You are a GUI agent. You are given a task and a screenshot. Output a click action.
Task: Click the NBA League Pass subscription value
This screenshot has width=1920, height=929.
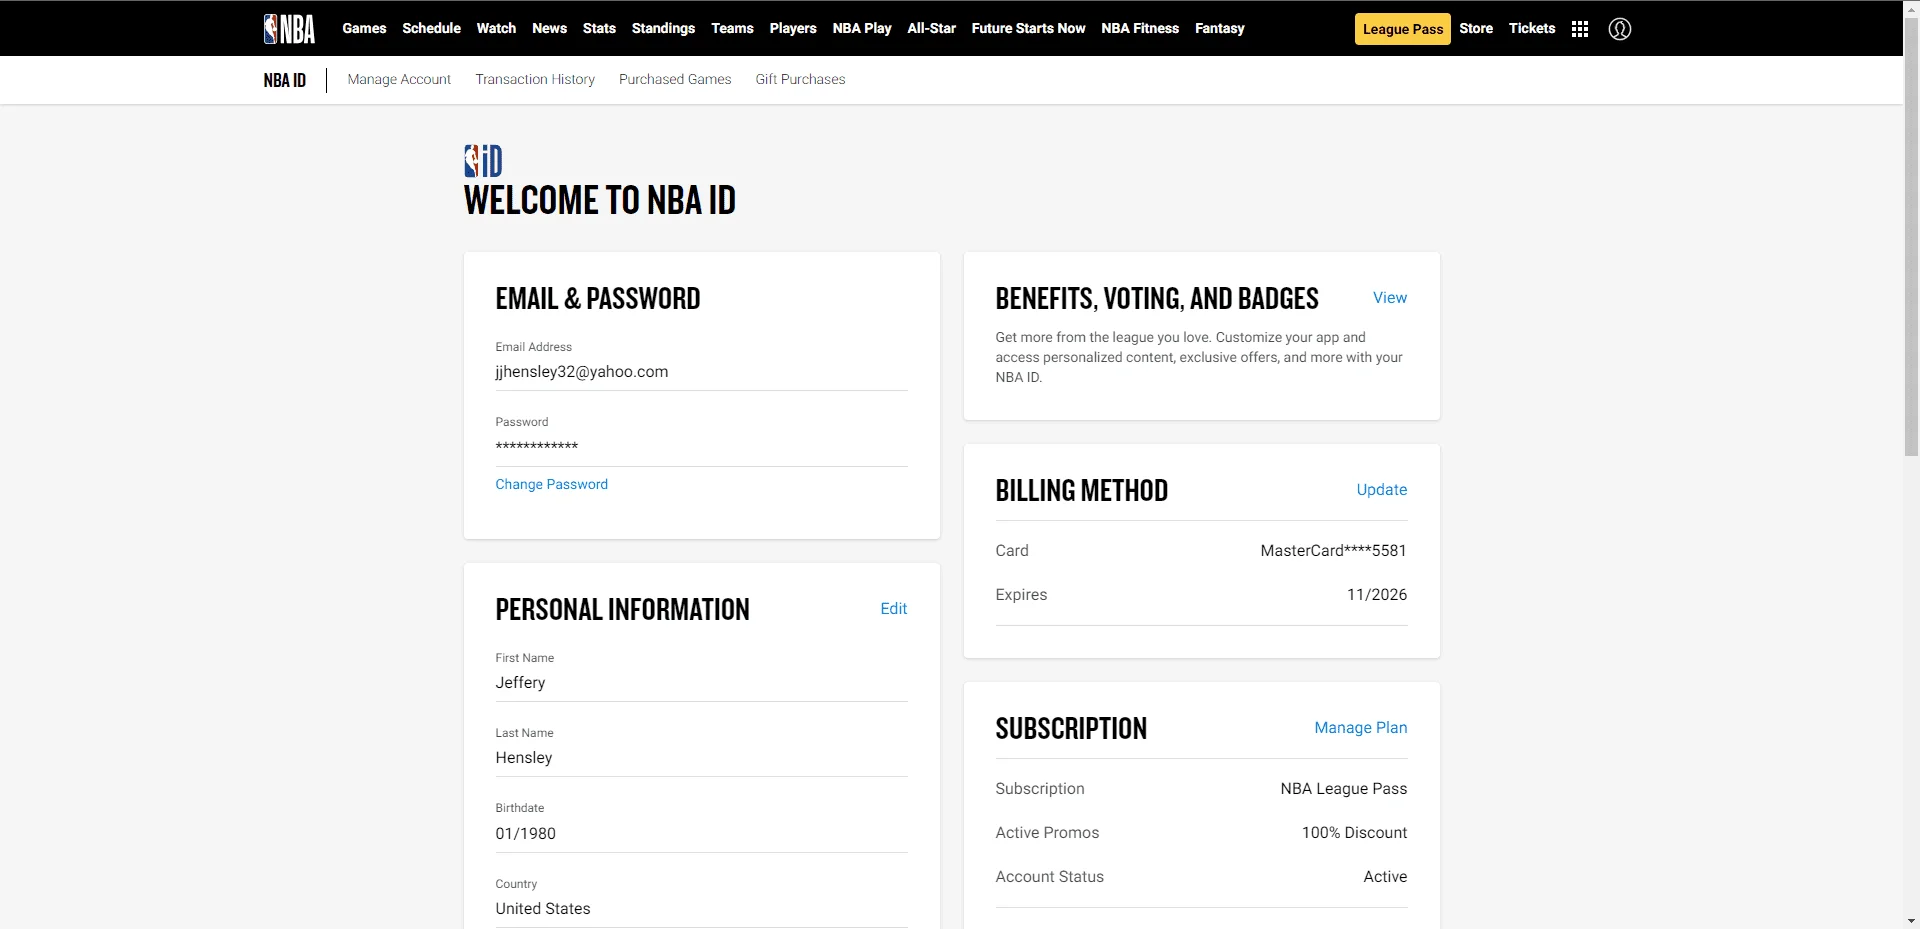tap(1343, 789)
